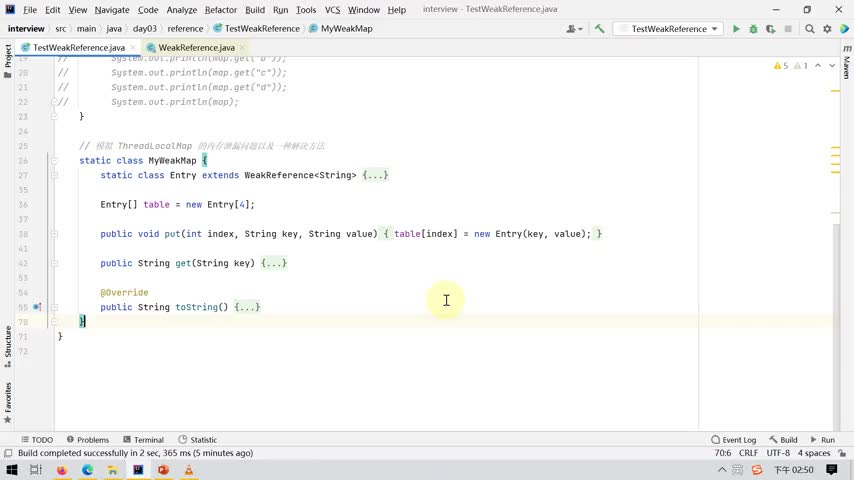Show hidden system tray icons chevron
The height and width of the screenshot is (480, 854).
[722, 470]
